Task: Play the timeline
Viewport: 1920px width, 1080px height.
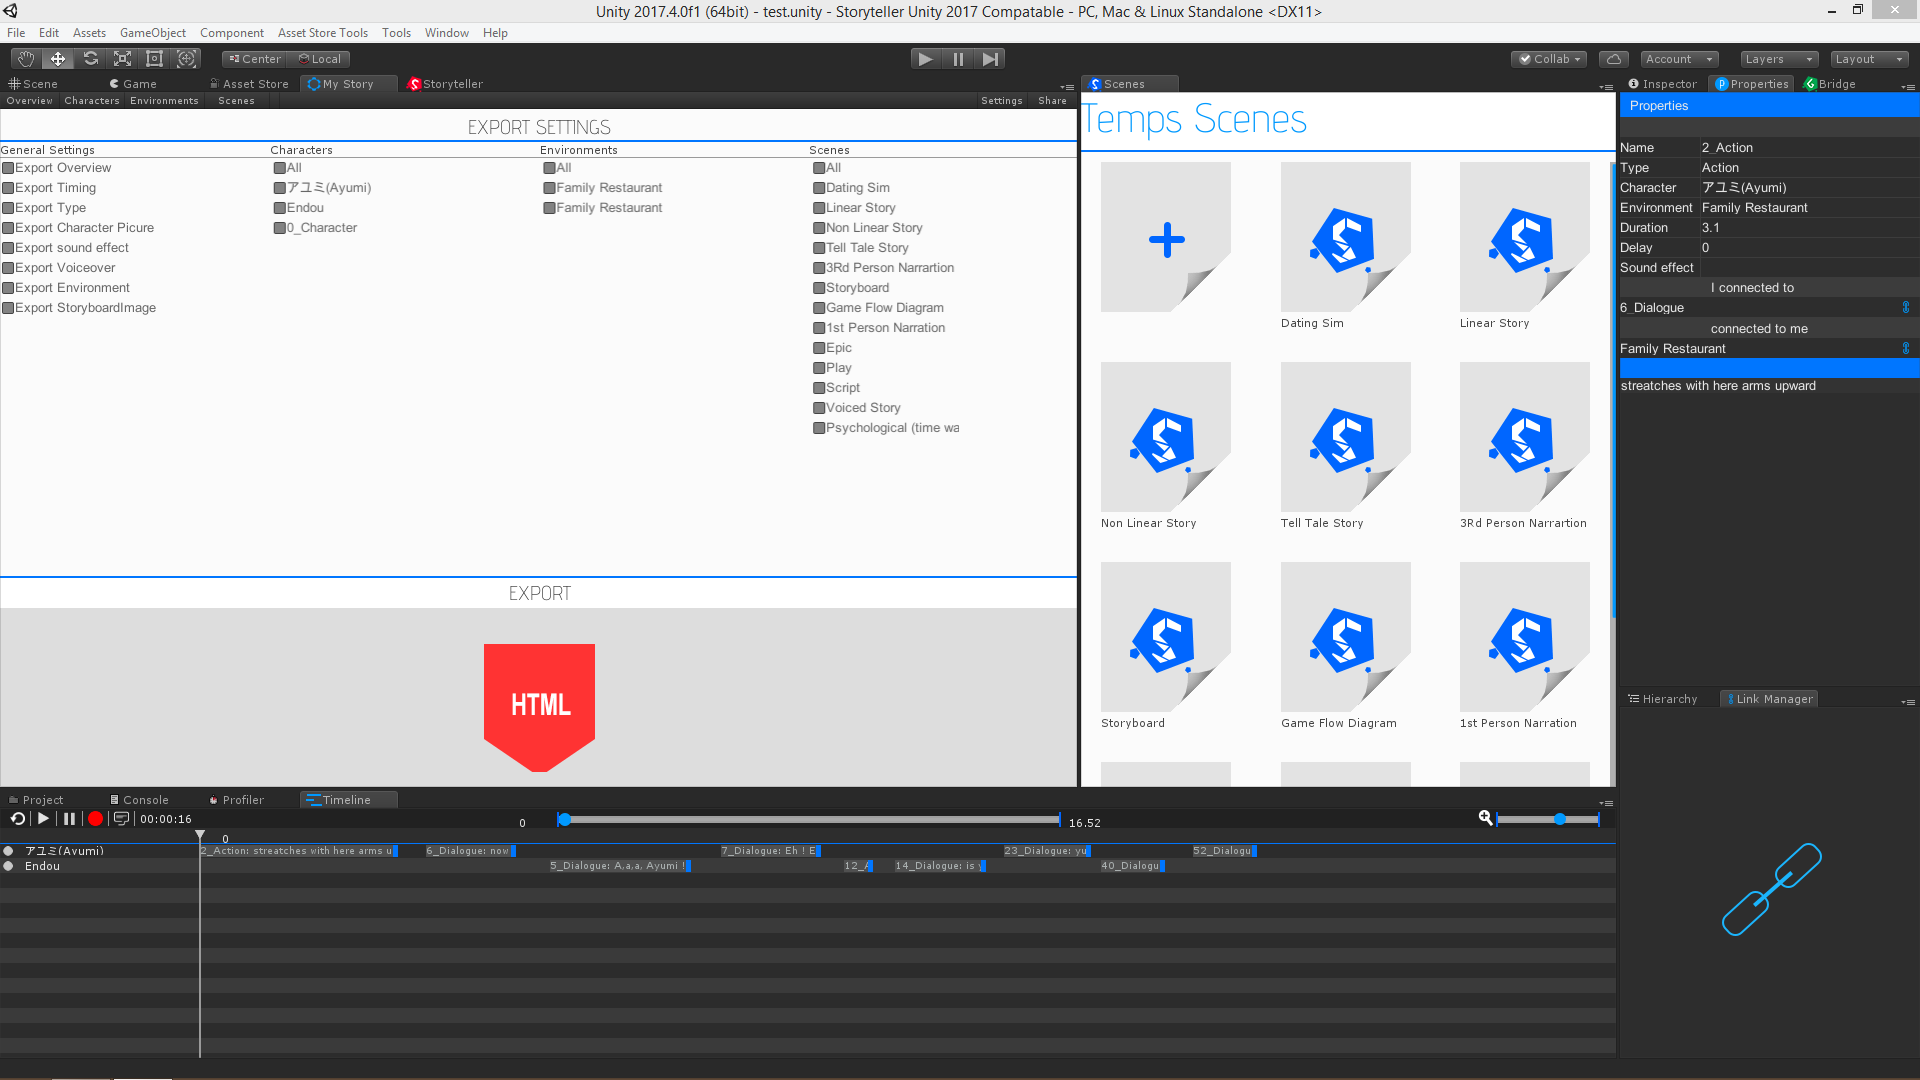Action: click(x=43, y=819)
